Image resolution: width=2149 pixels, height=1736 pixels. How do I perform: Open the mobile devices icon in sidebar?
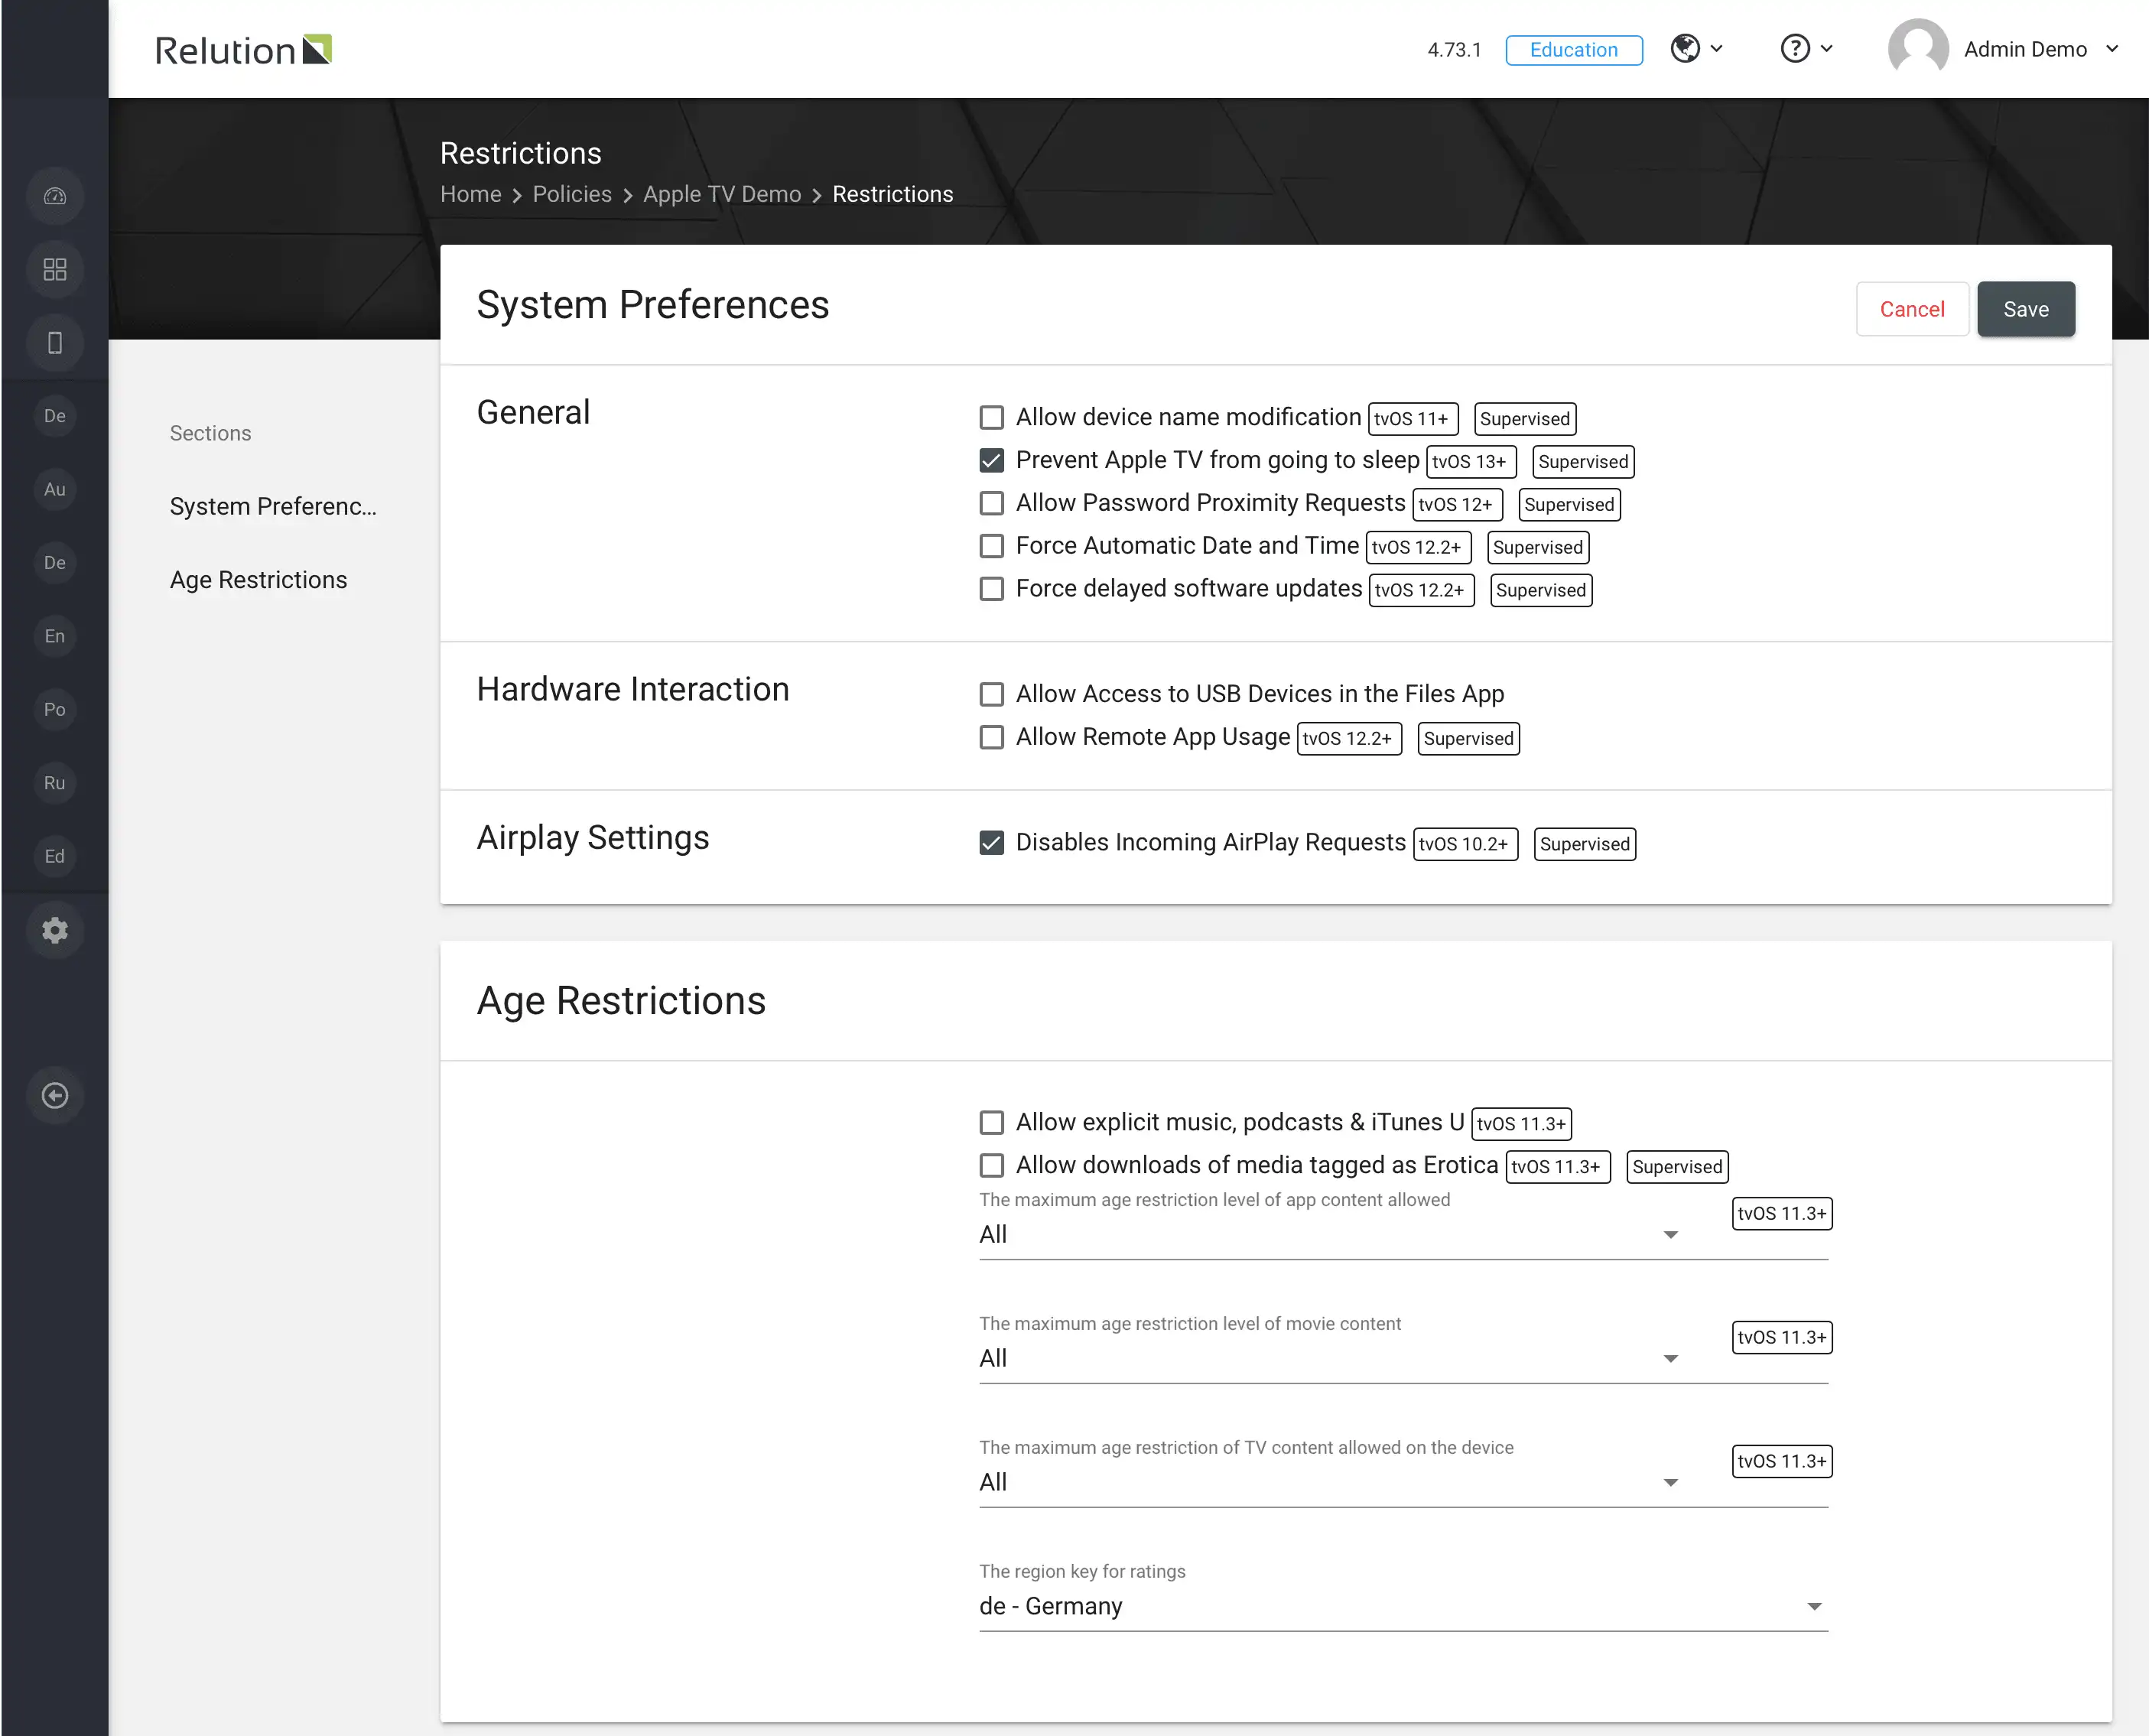coord(55,343)
